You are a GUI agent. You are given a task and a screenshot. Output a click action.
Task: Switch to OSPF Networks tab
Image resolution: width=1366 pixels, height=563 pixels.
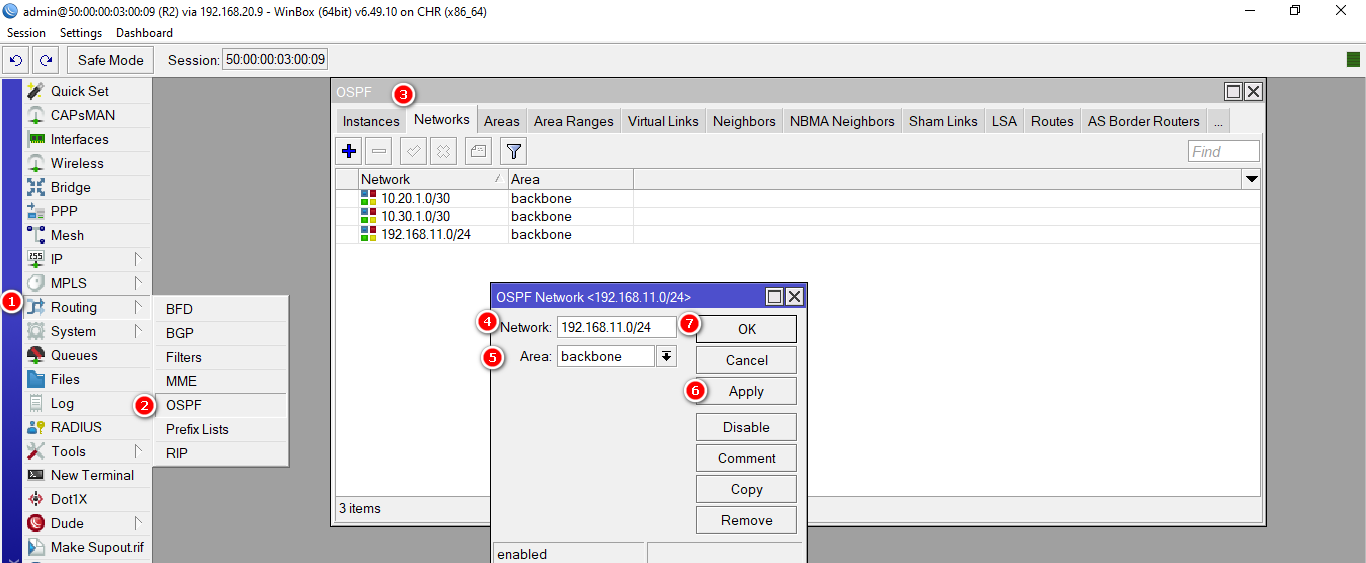(x=441, y=119)
